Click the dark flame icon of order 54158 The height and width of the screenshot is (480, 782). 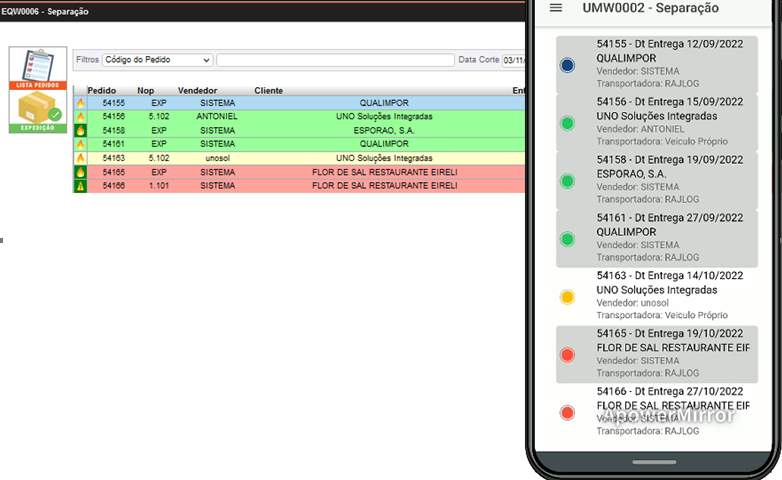(x=80, y=131)
